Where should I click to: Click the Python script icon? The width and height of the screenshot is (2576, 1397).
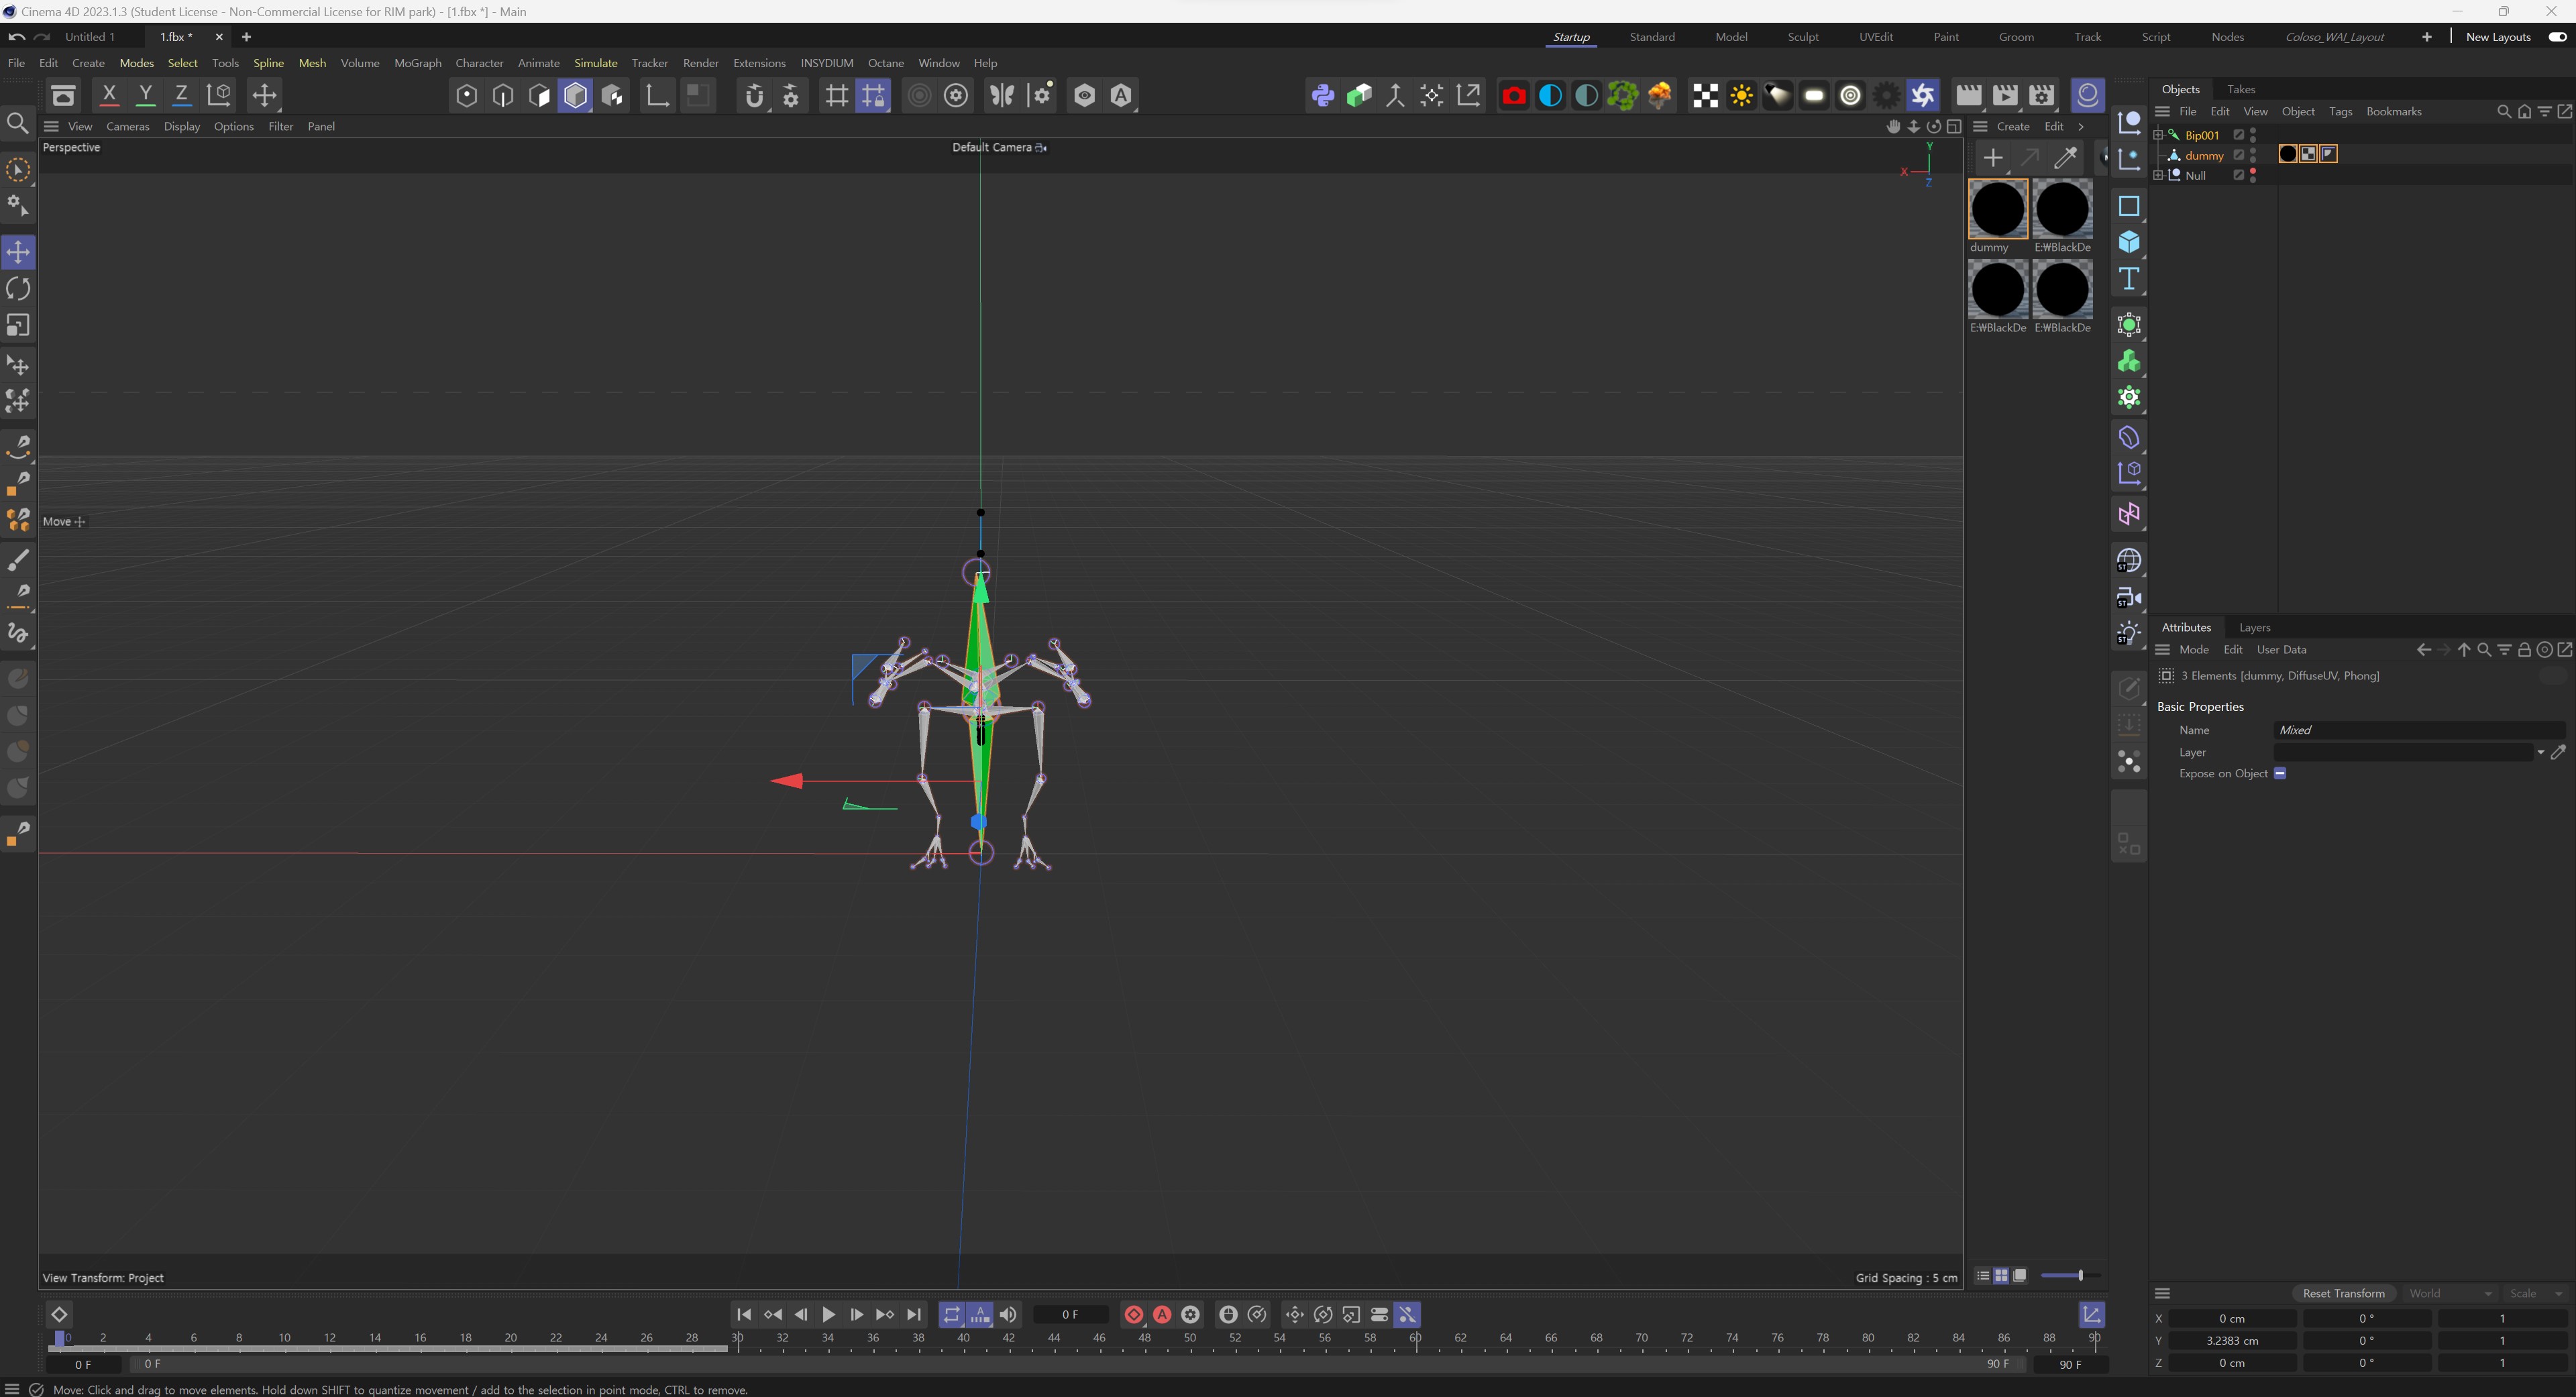tap(1323, 95)
